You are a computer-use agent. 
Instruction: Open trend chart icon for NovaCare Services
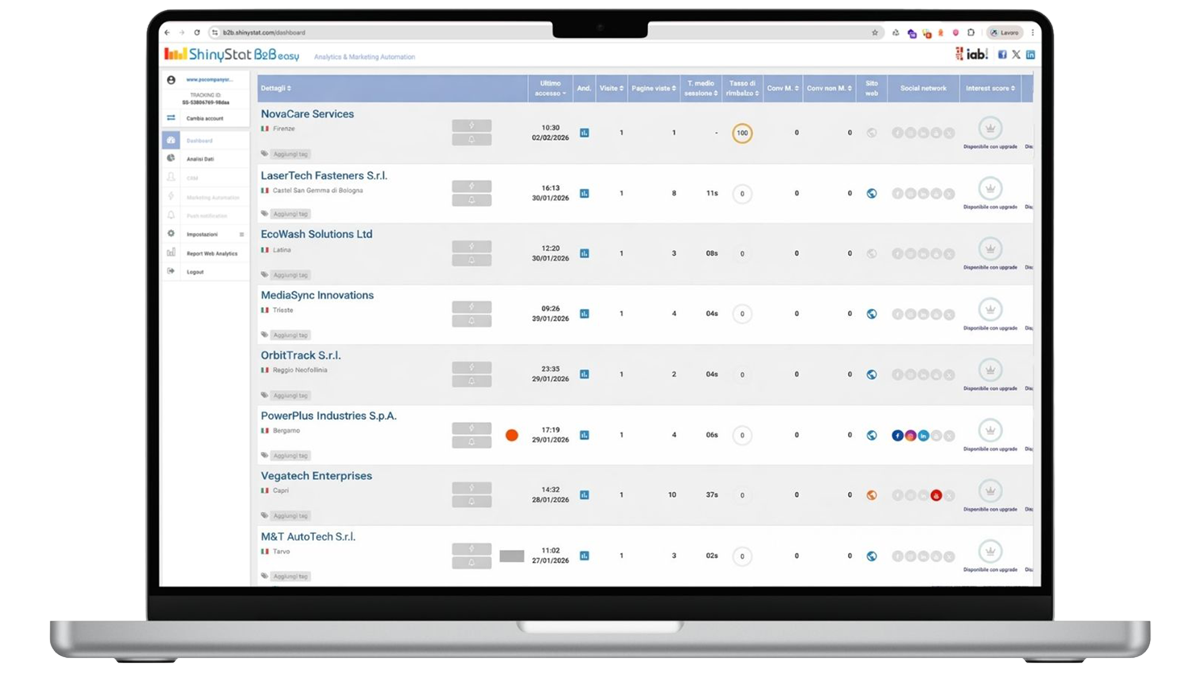pos(584,132)
